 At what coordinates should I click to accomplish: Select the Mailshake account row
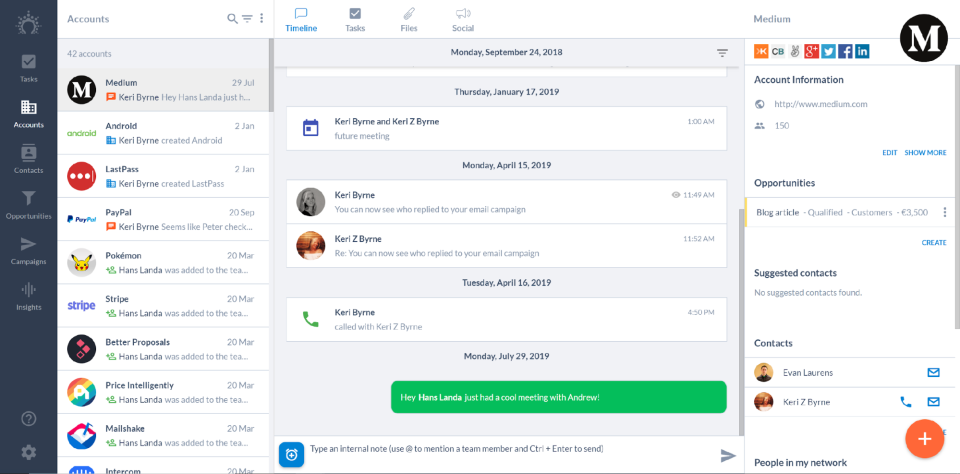(163, 435)
